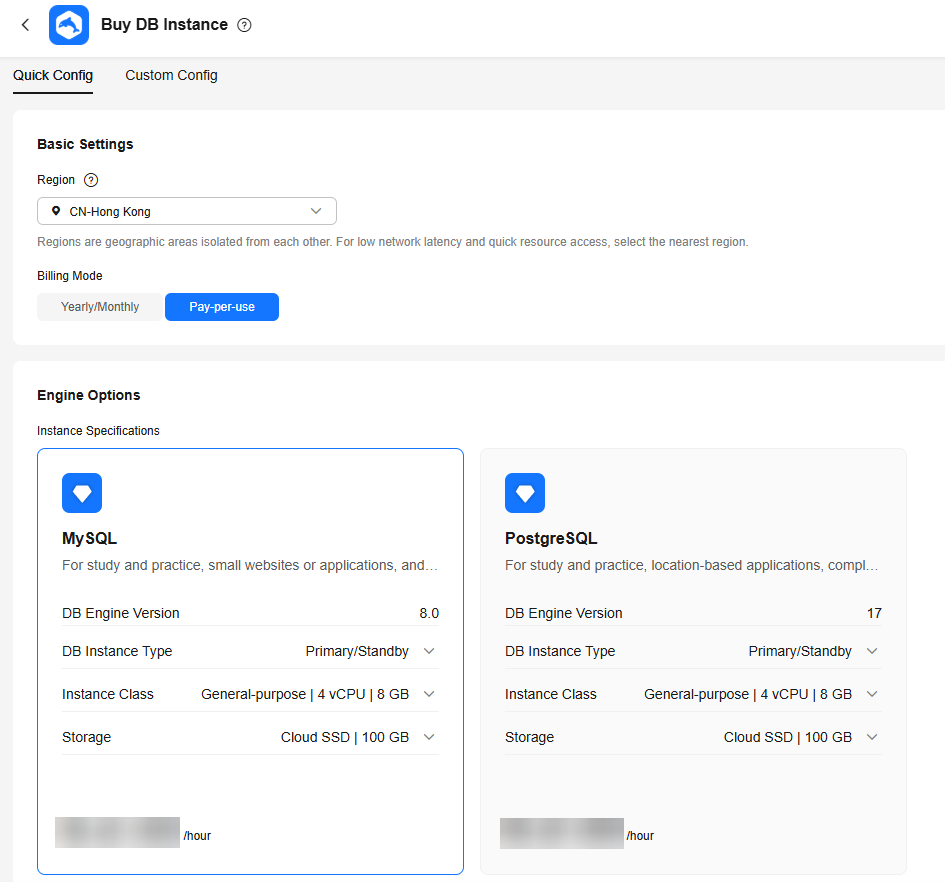The height and width of the screenshot is (882, 945).
Task: Click the MySQL diamond engine icon
Action: [82, 493]
